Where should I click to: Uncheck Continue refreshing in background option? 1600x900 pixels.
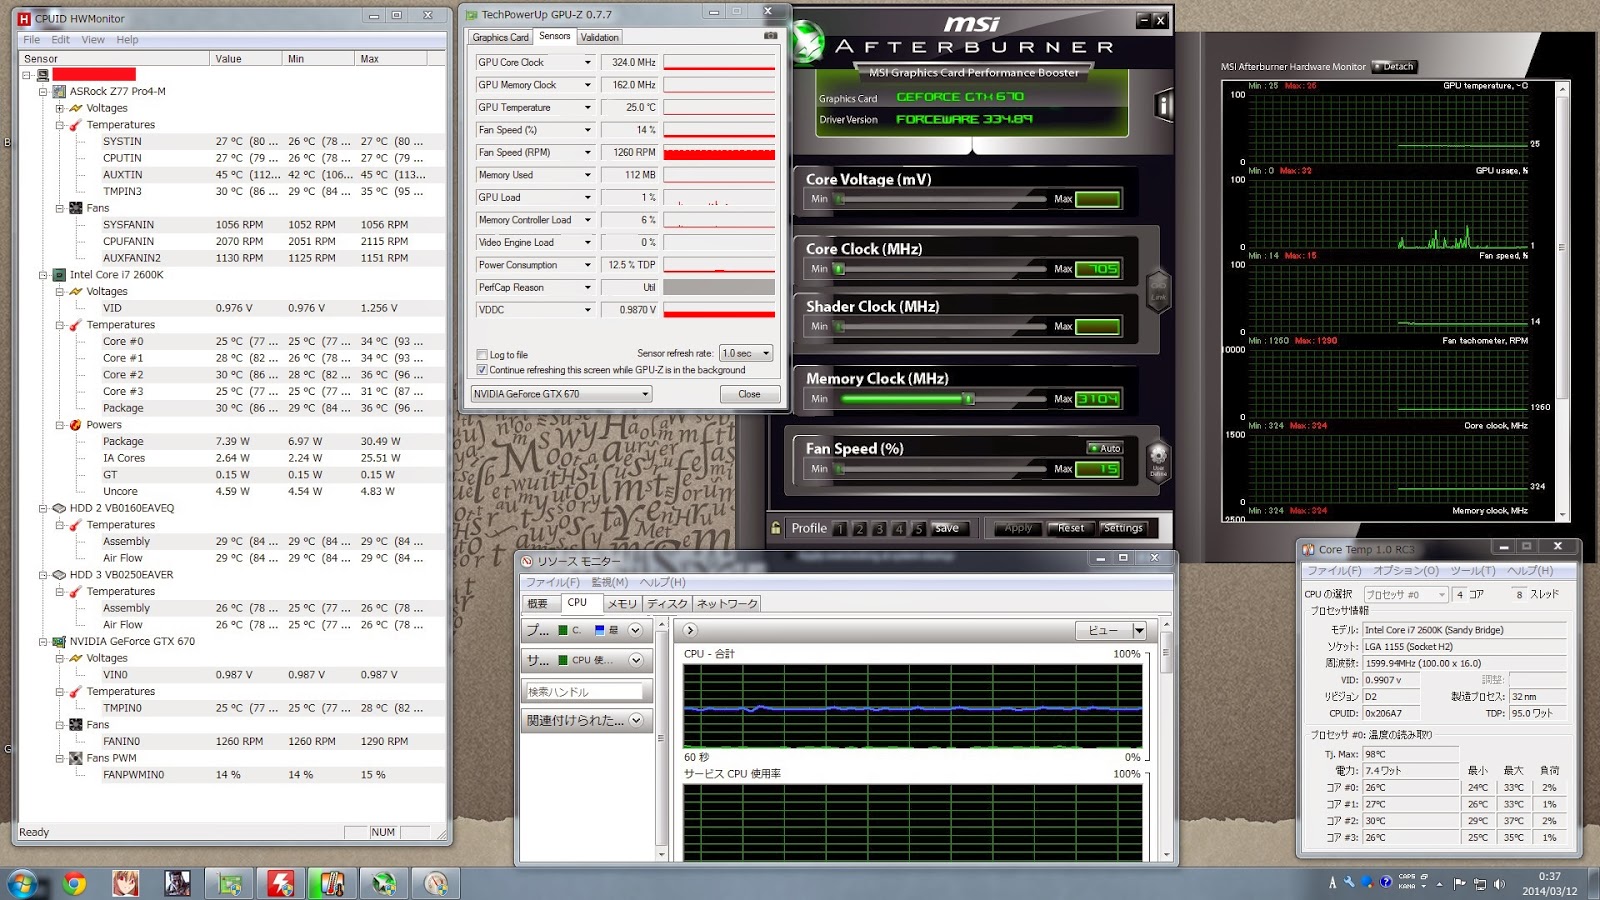tap(483, 370)
